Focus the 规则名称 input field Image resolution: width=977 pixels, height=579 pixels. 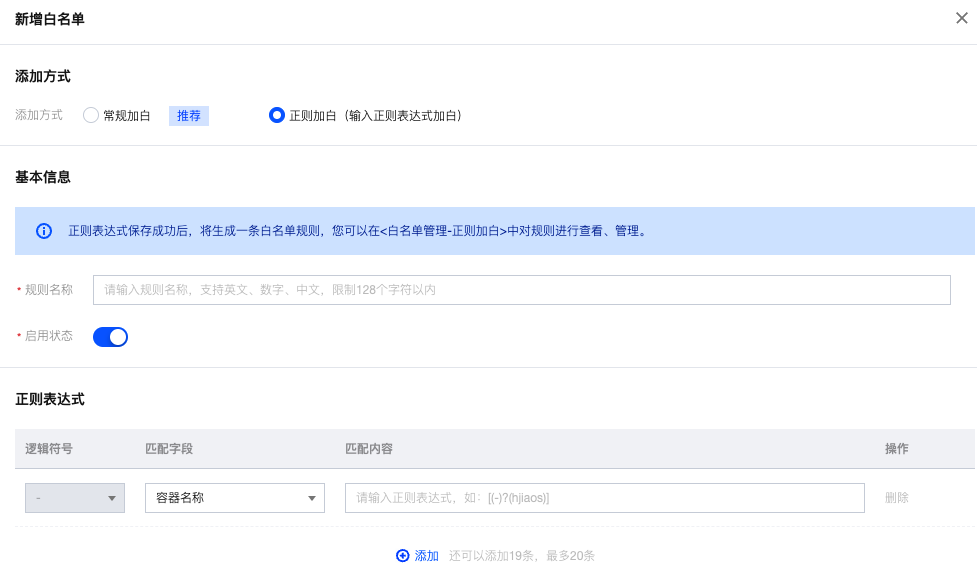(521, 290)
